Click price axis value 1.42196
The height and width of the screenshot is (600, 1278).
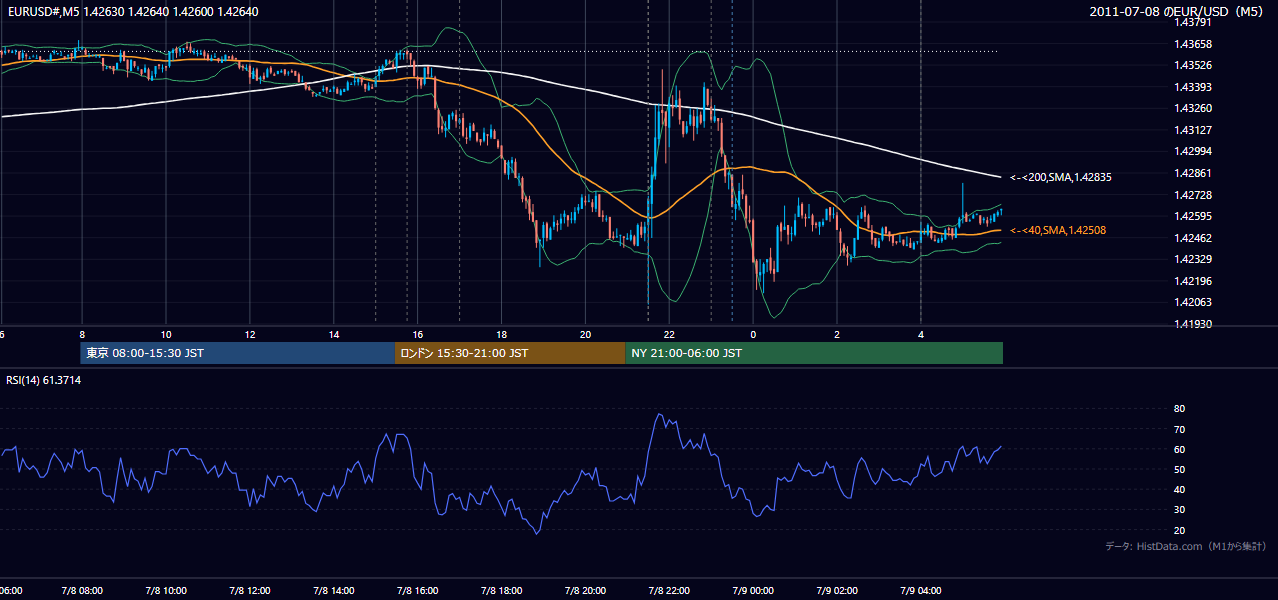1193,281
